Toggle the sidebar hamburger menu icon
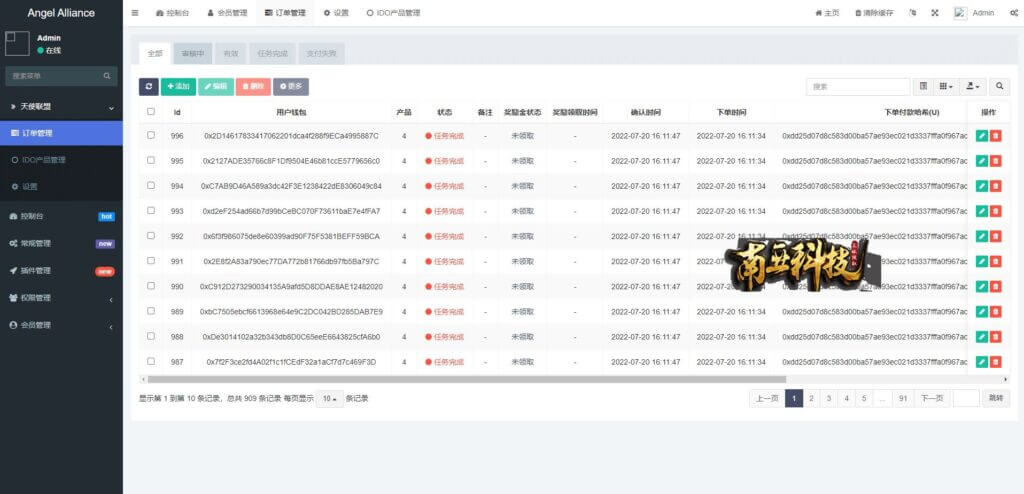The width and height of the screenshot is (1024, 494). 135,13
